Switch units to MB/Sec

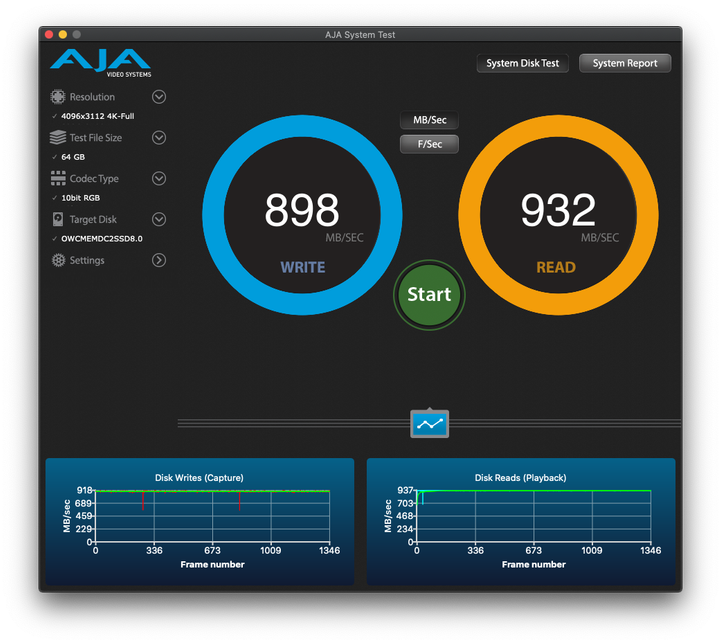pyautogui.click(x=429, y=120)
